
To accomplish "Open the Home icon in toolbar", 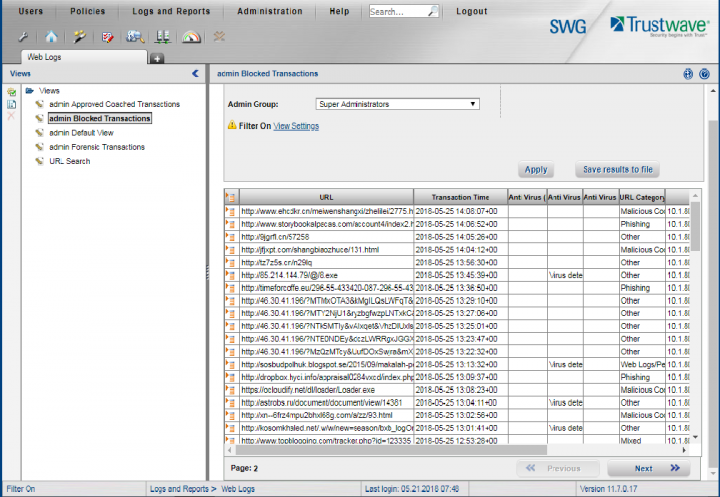I will point(51,37).
